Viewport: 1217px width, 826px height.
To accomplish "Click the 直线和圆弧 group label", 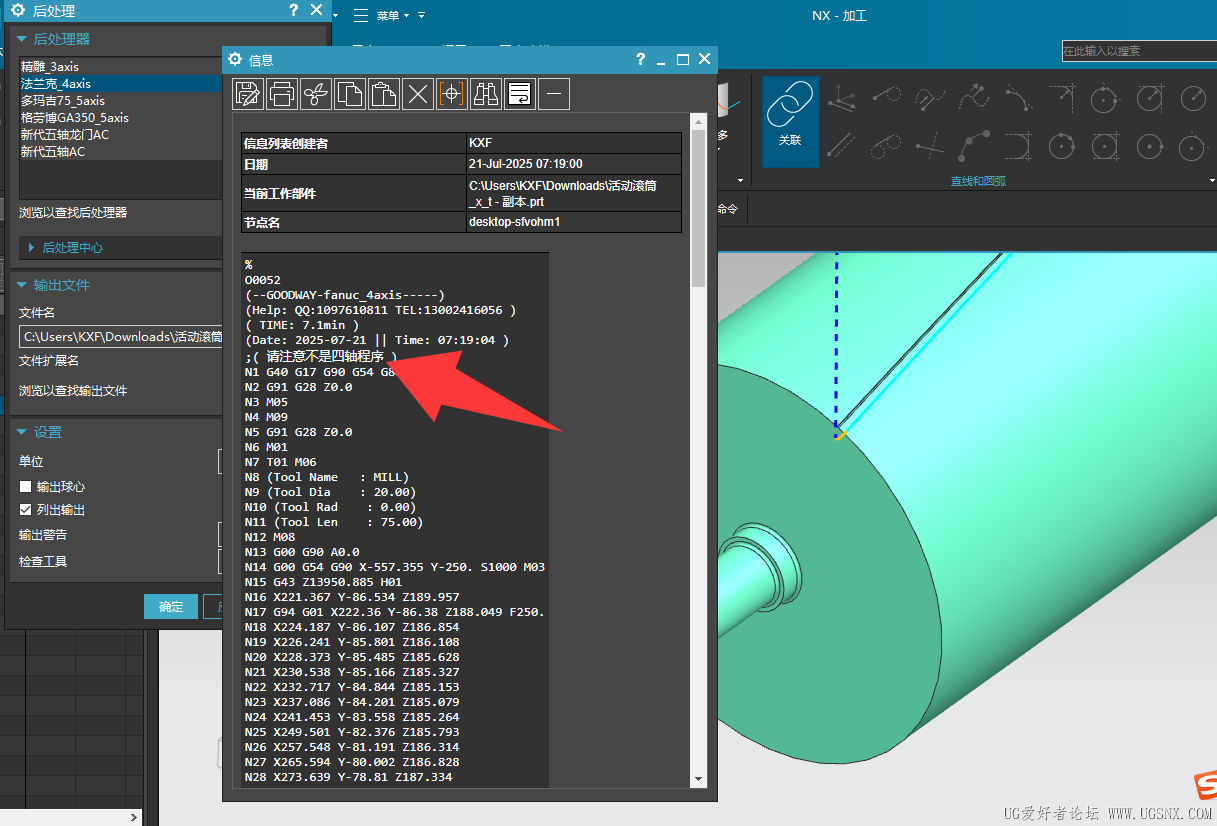I will pyautogui.click(x=978, y=182).
